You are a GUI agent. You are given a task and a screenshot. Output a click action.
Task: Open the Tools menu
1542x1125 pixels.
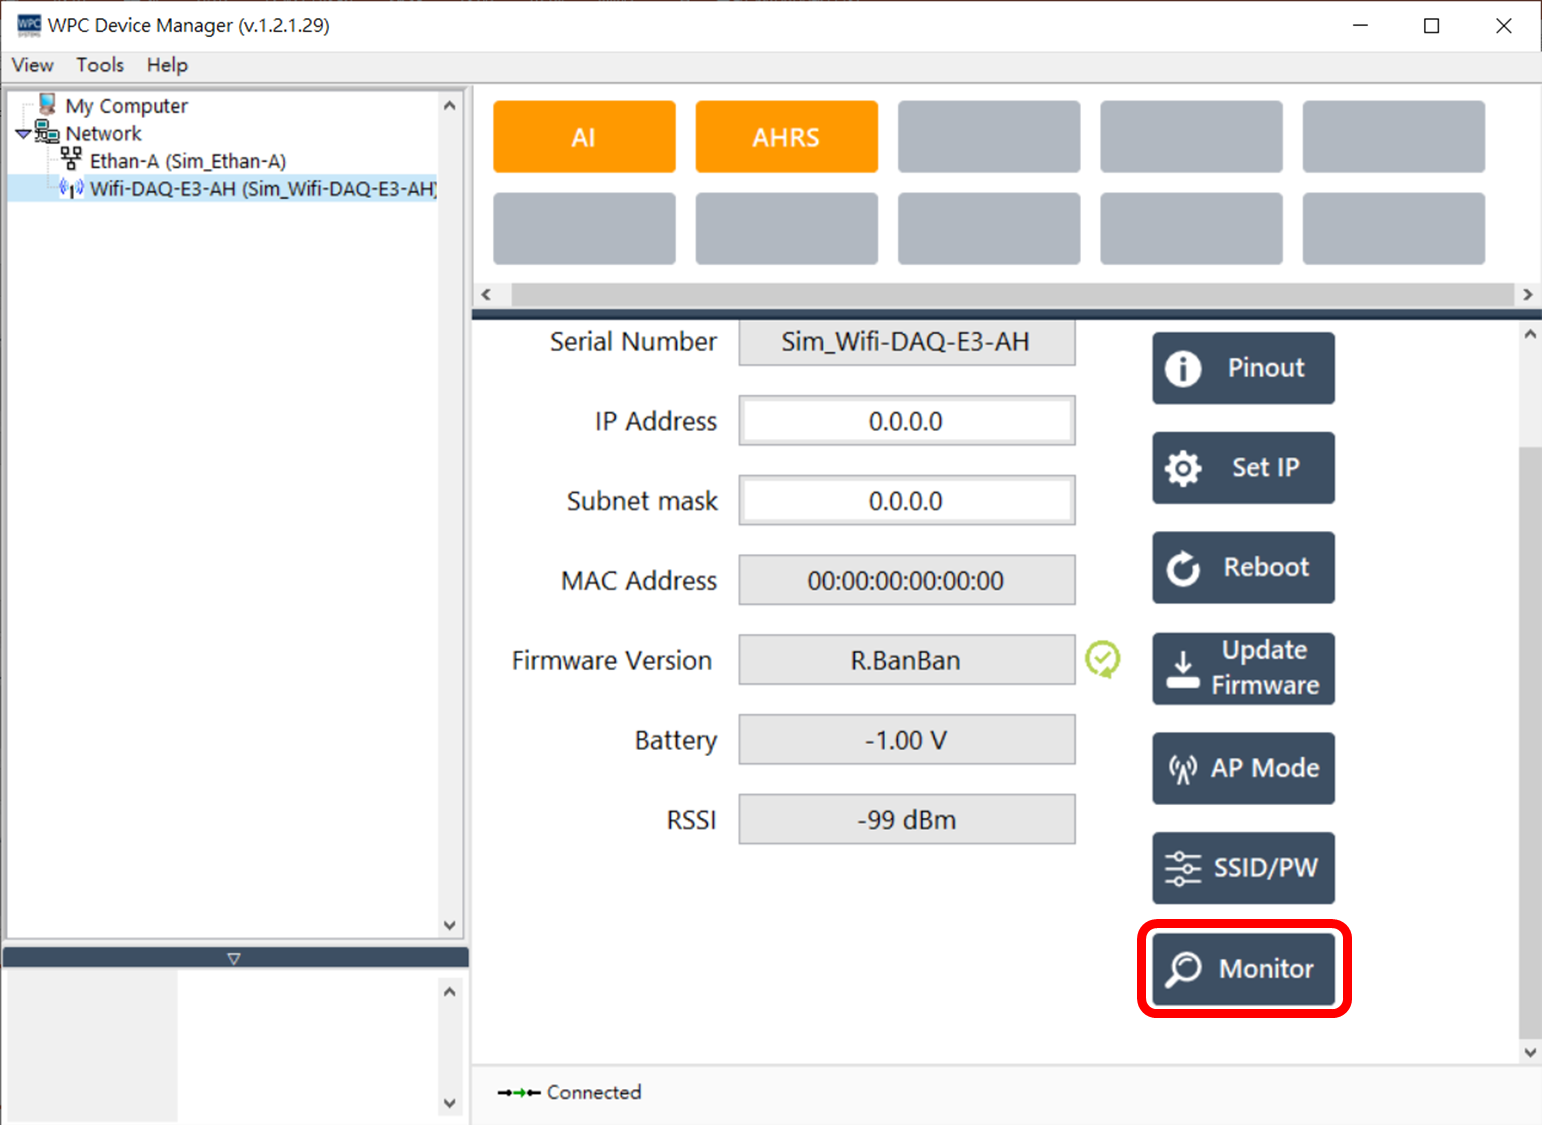(x=100, y=65)
